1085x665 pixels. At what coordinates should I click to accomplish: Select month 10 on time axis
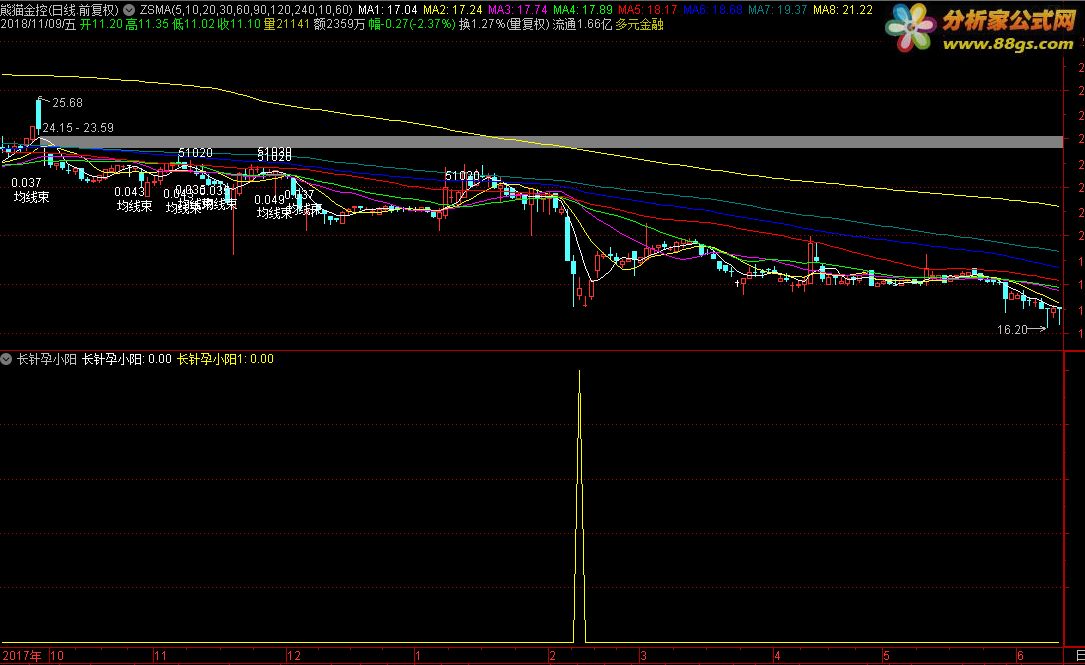click(57, 655)
